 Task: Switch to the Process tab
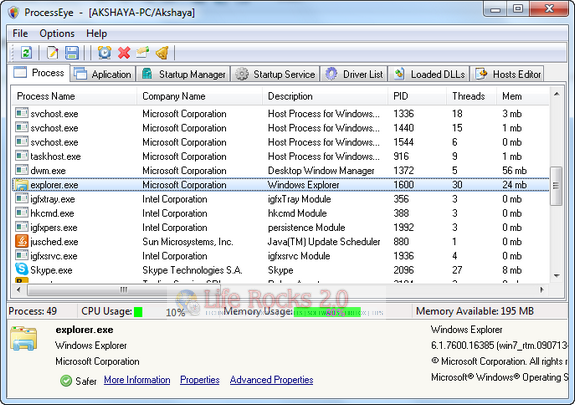coord(39,73)
